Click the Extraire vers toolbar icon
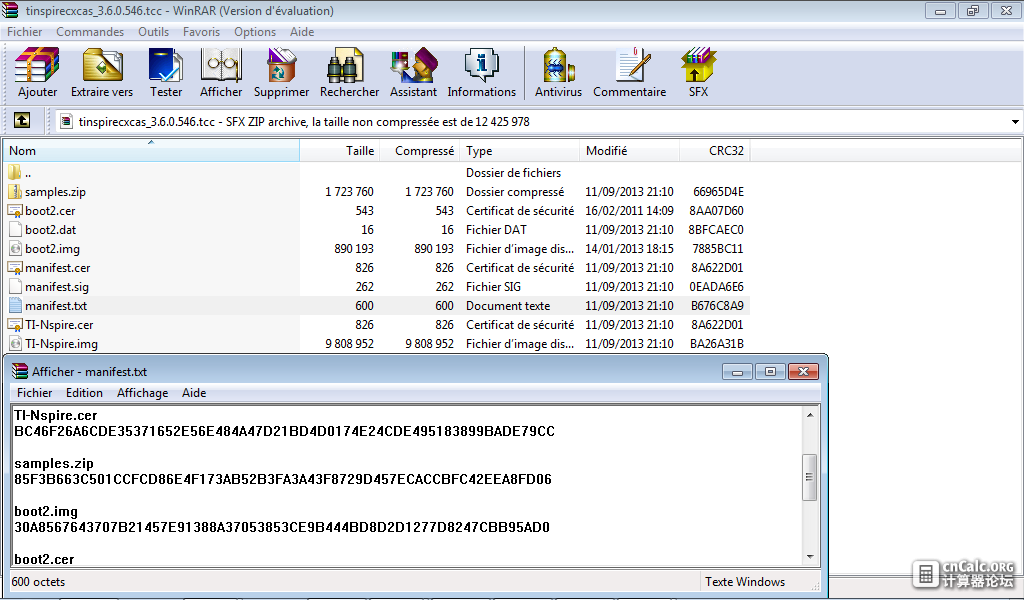Viewport: 1024px width, 600px height. pyautogui.click(x=102, y=65)
